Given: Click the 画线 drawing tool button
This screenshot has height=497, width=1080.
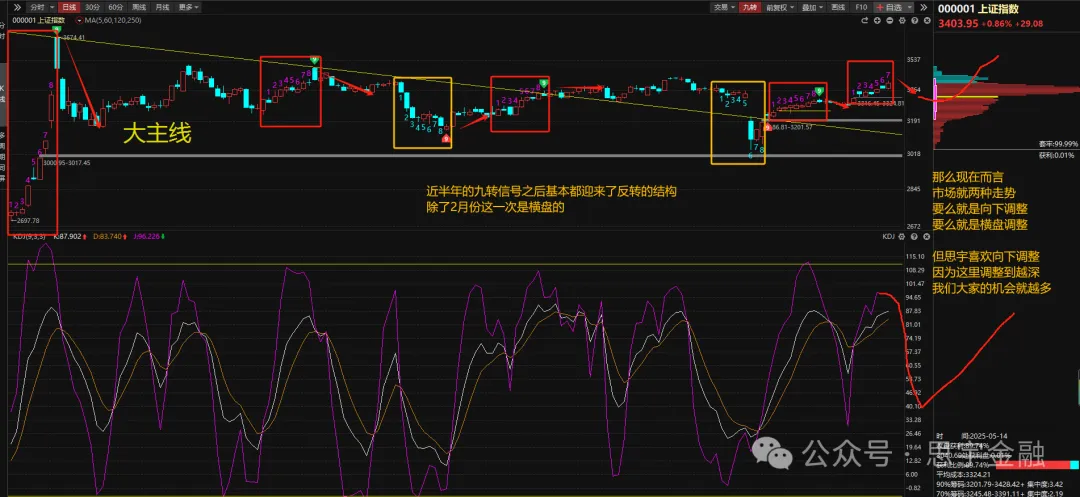Looking at the screenshot, I should coord(838,7).
